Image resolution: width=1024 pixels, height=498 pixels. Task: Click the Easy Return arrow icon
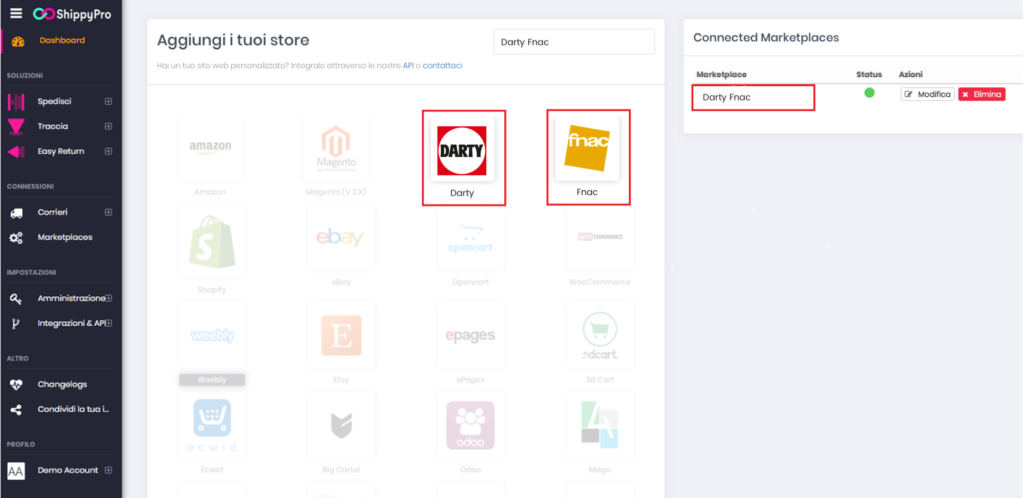16,151
